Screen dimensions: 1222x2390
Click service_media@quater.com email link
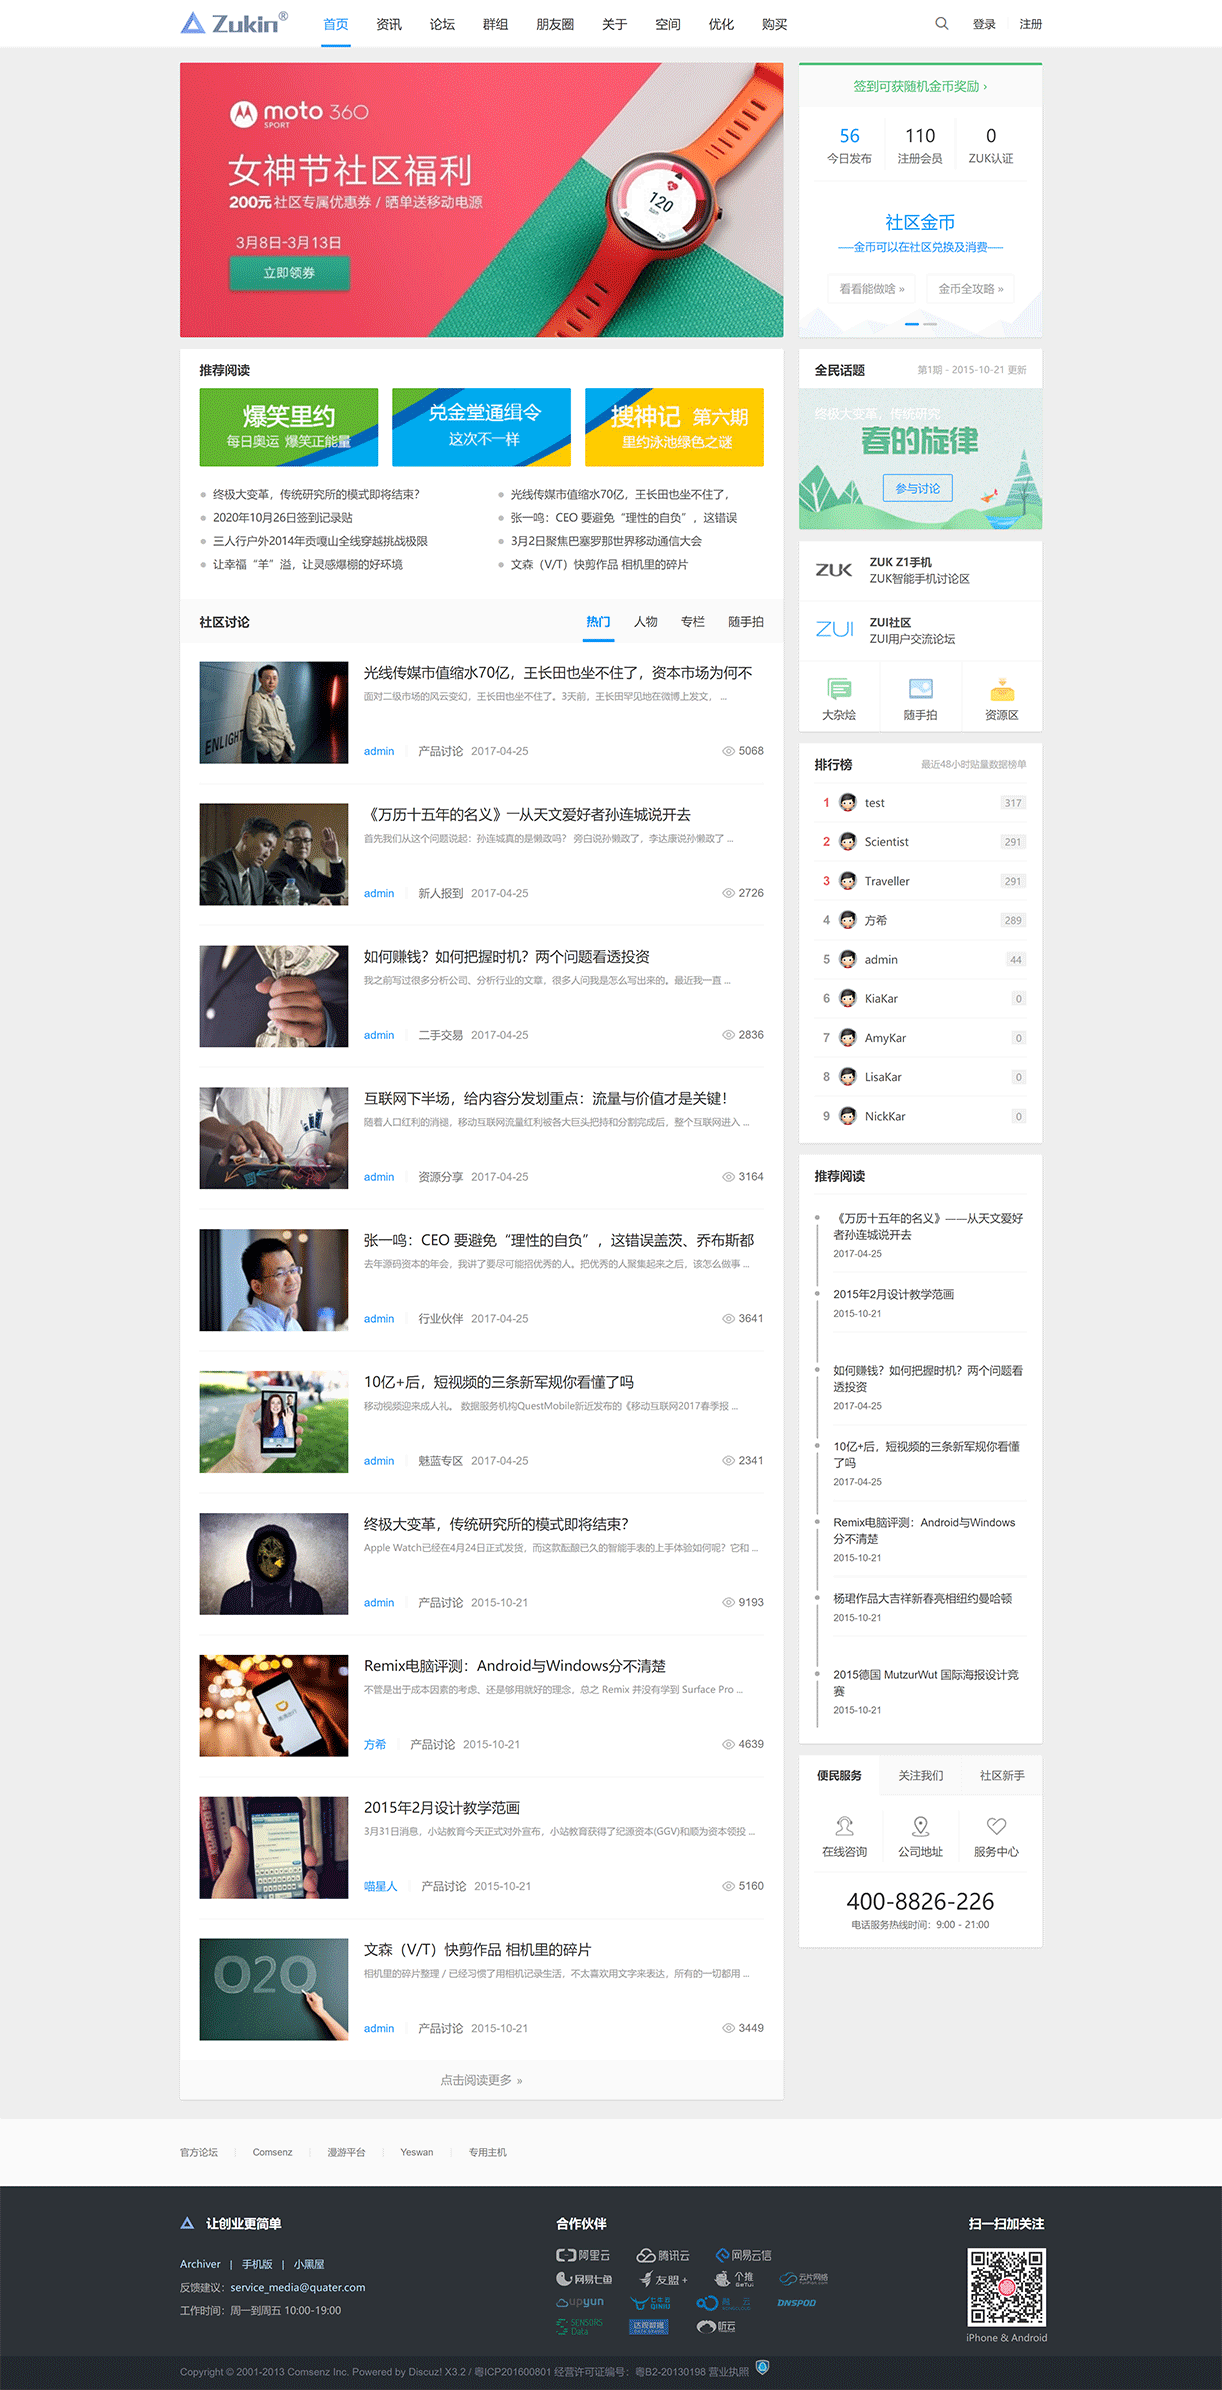pos(298,2287)
